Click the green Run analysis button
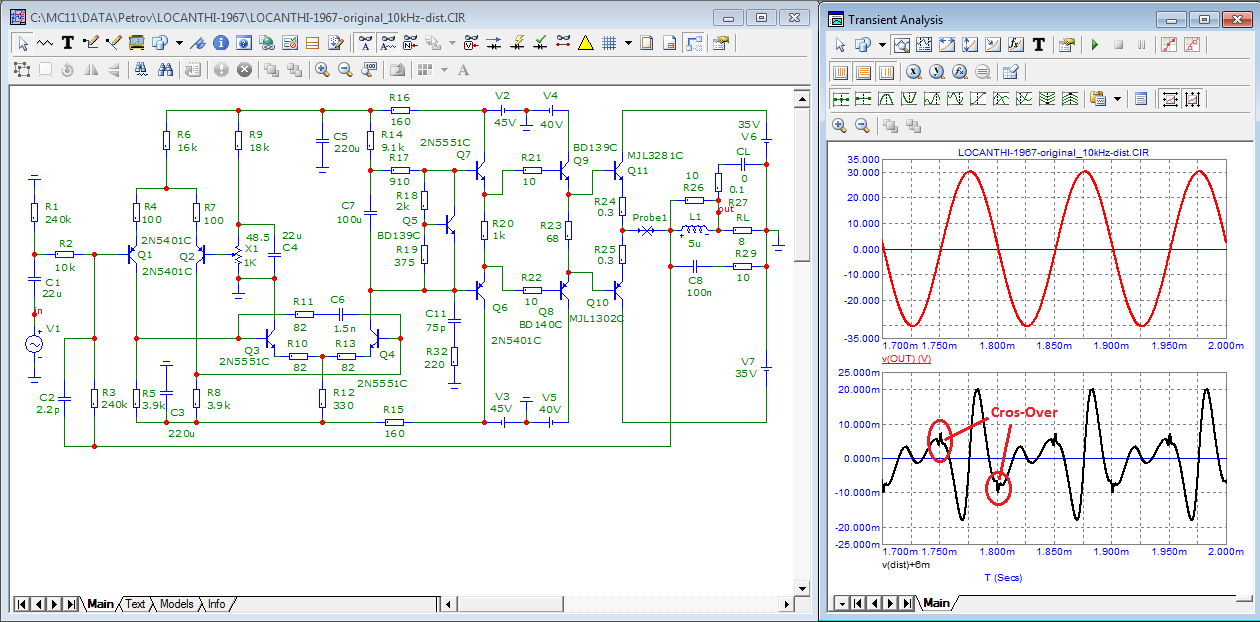1260x622 pixels. (1095, 45)
